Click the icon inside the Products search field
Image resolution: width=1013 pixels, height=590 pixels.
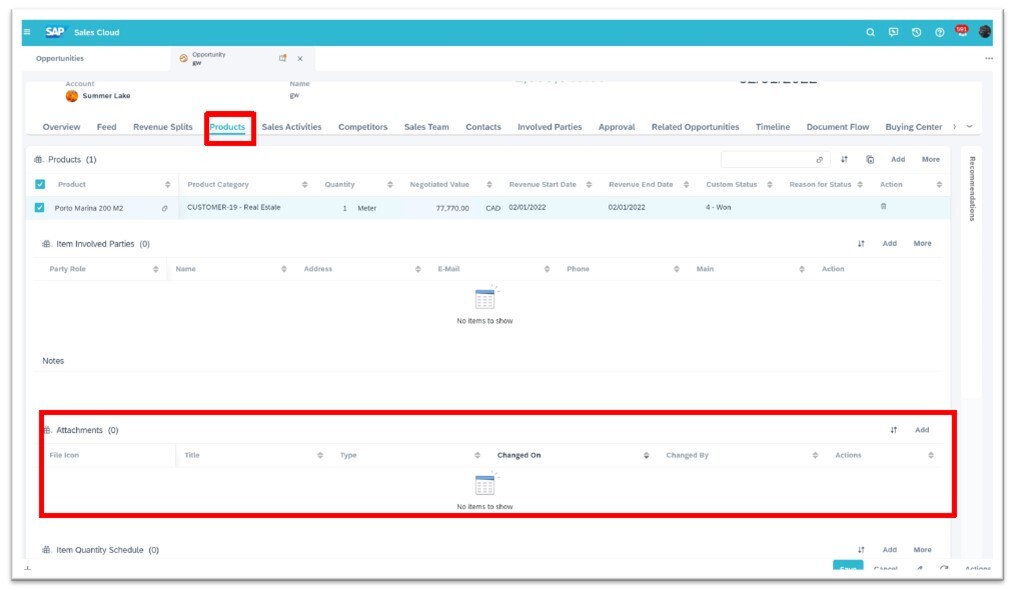pyautogui.click(x=819, y=160)
